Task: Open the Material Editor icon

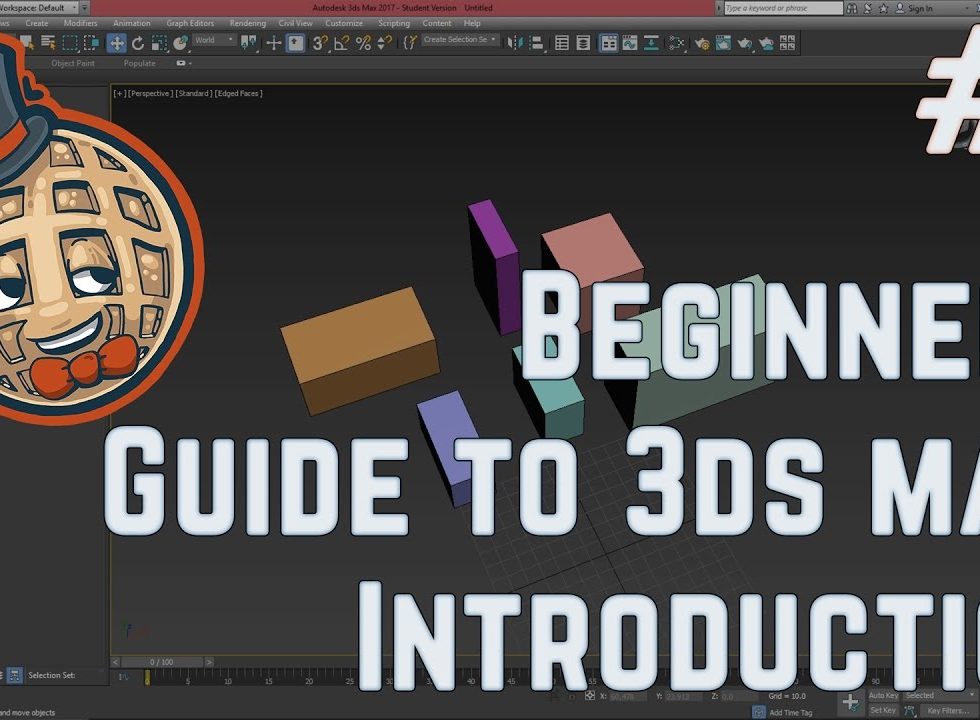Action: tap(676, 43)
